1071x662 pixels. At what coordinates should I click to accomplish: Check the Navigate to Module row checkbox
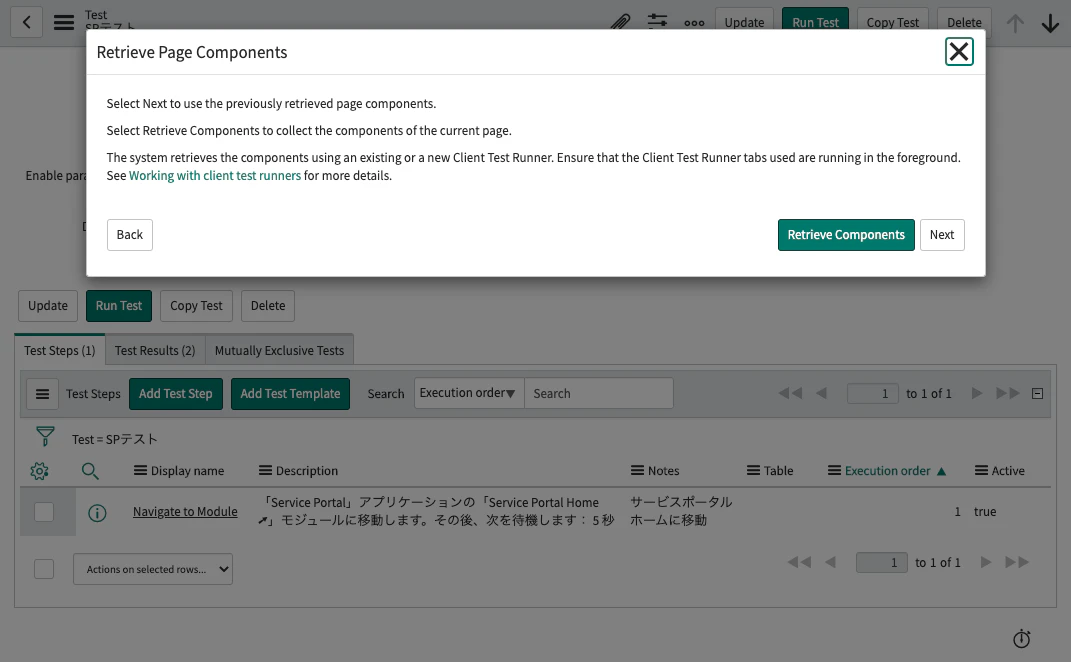44,512
